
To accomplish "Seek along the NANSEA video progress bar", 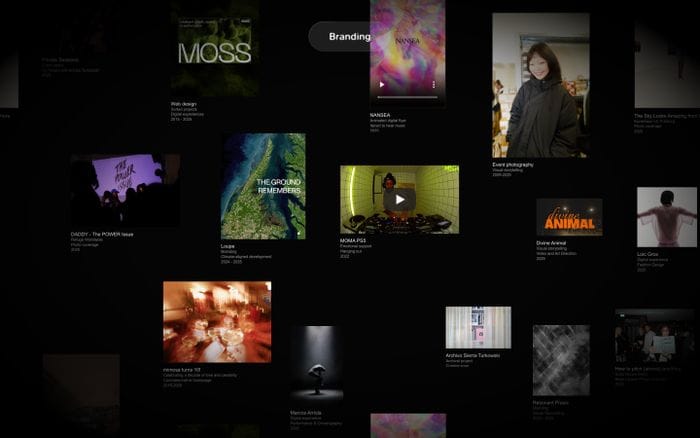I will point(408,97).
